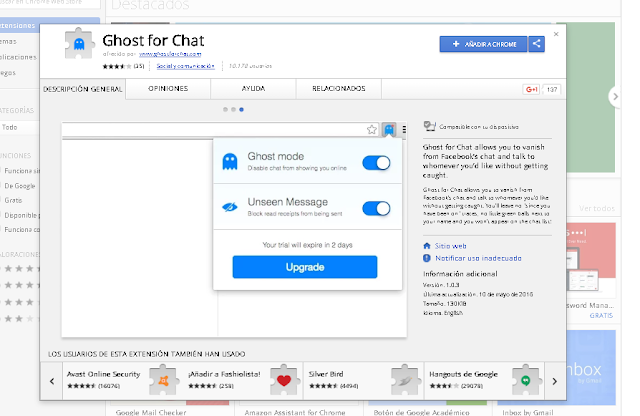Open the Silver Bird related extension
The height and width of the screenshot is (416, 640).
pyautogui.click(x=364, y=381)
